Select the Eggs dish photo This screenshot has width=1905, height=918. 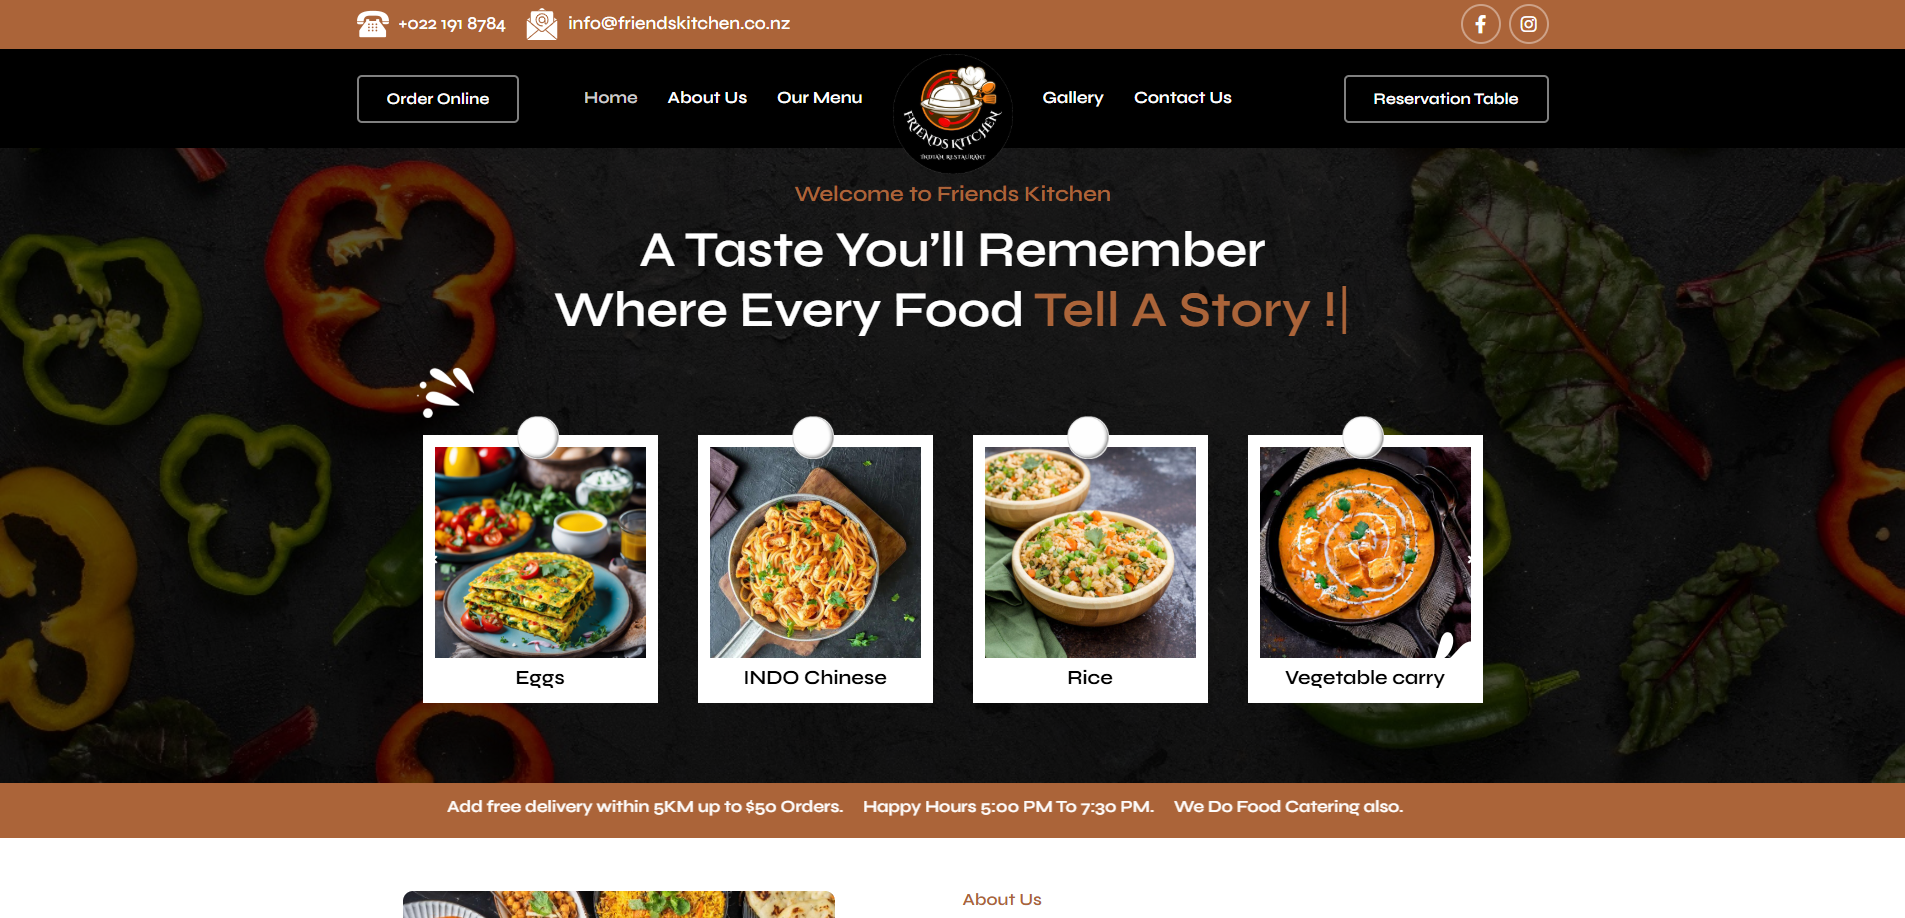pos(540,552)
